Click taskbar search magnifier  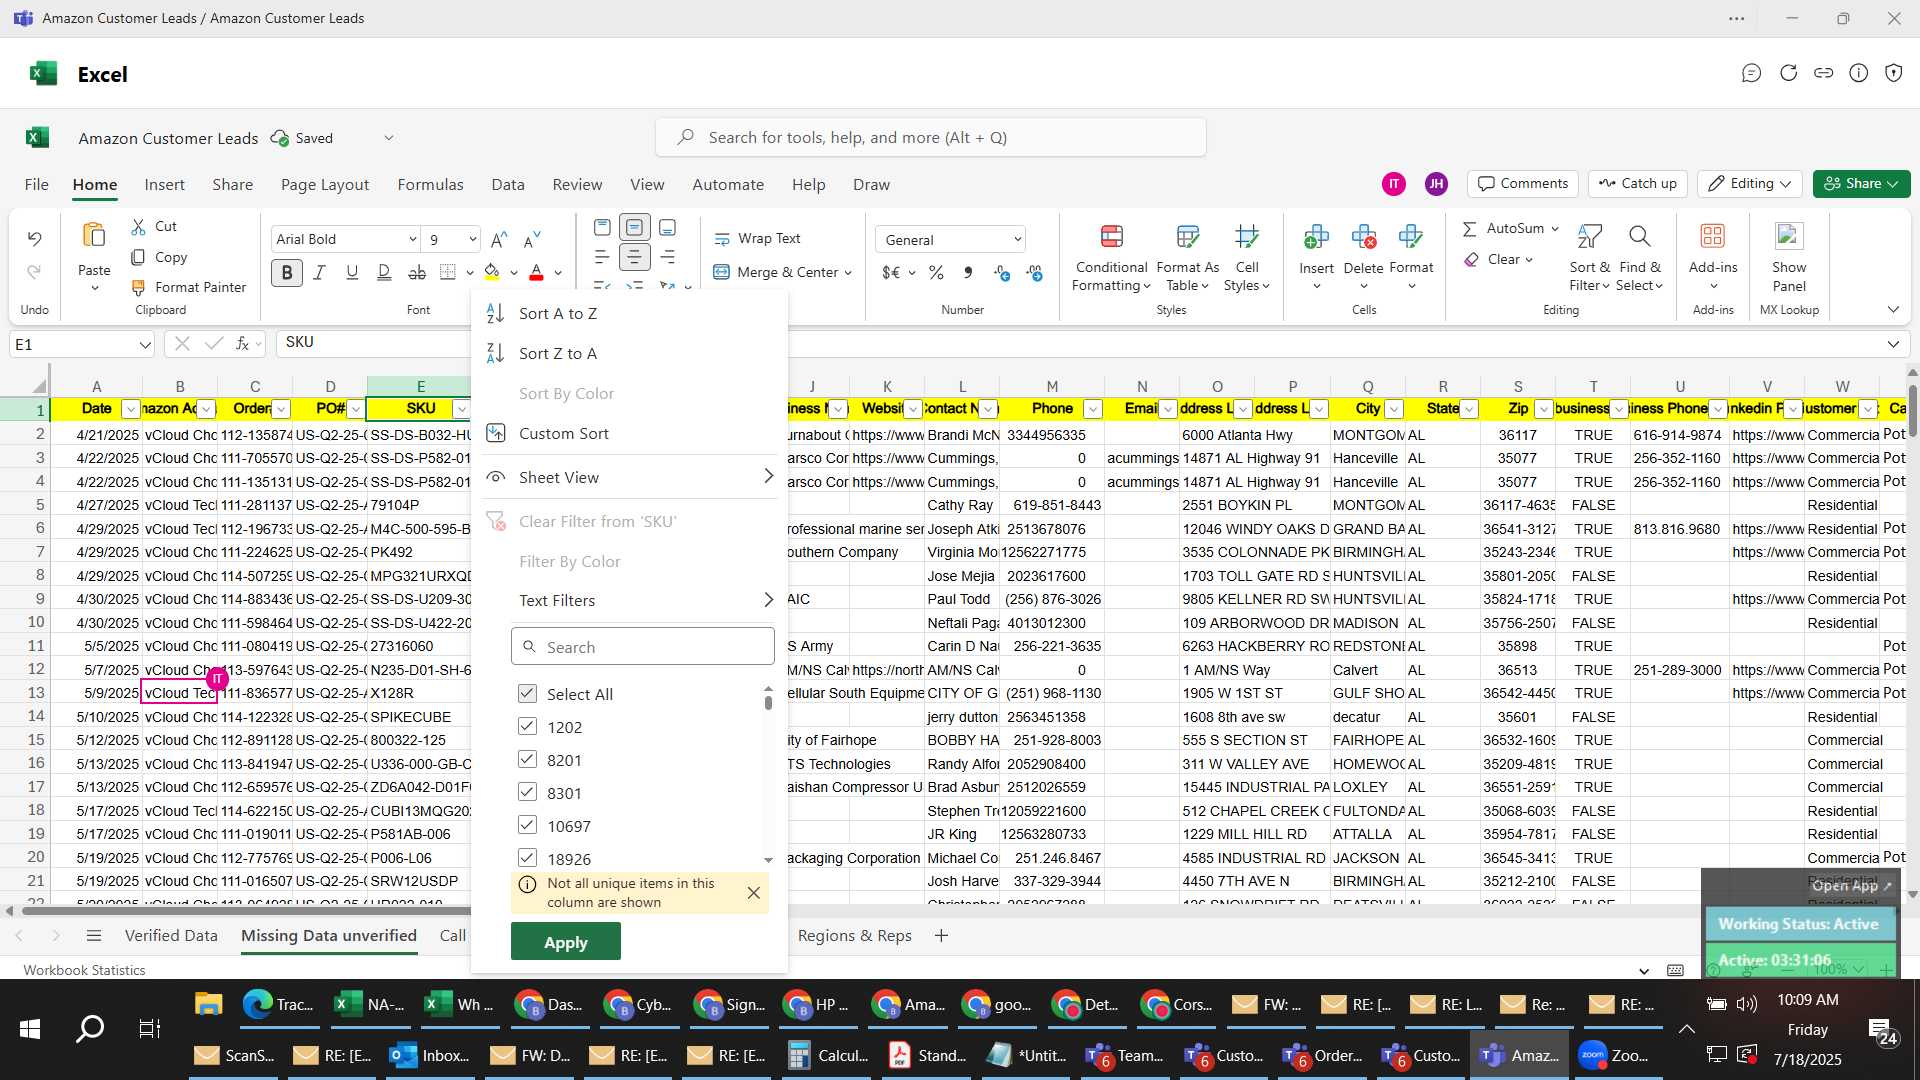click(90, 1029)
